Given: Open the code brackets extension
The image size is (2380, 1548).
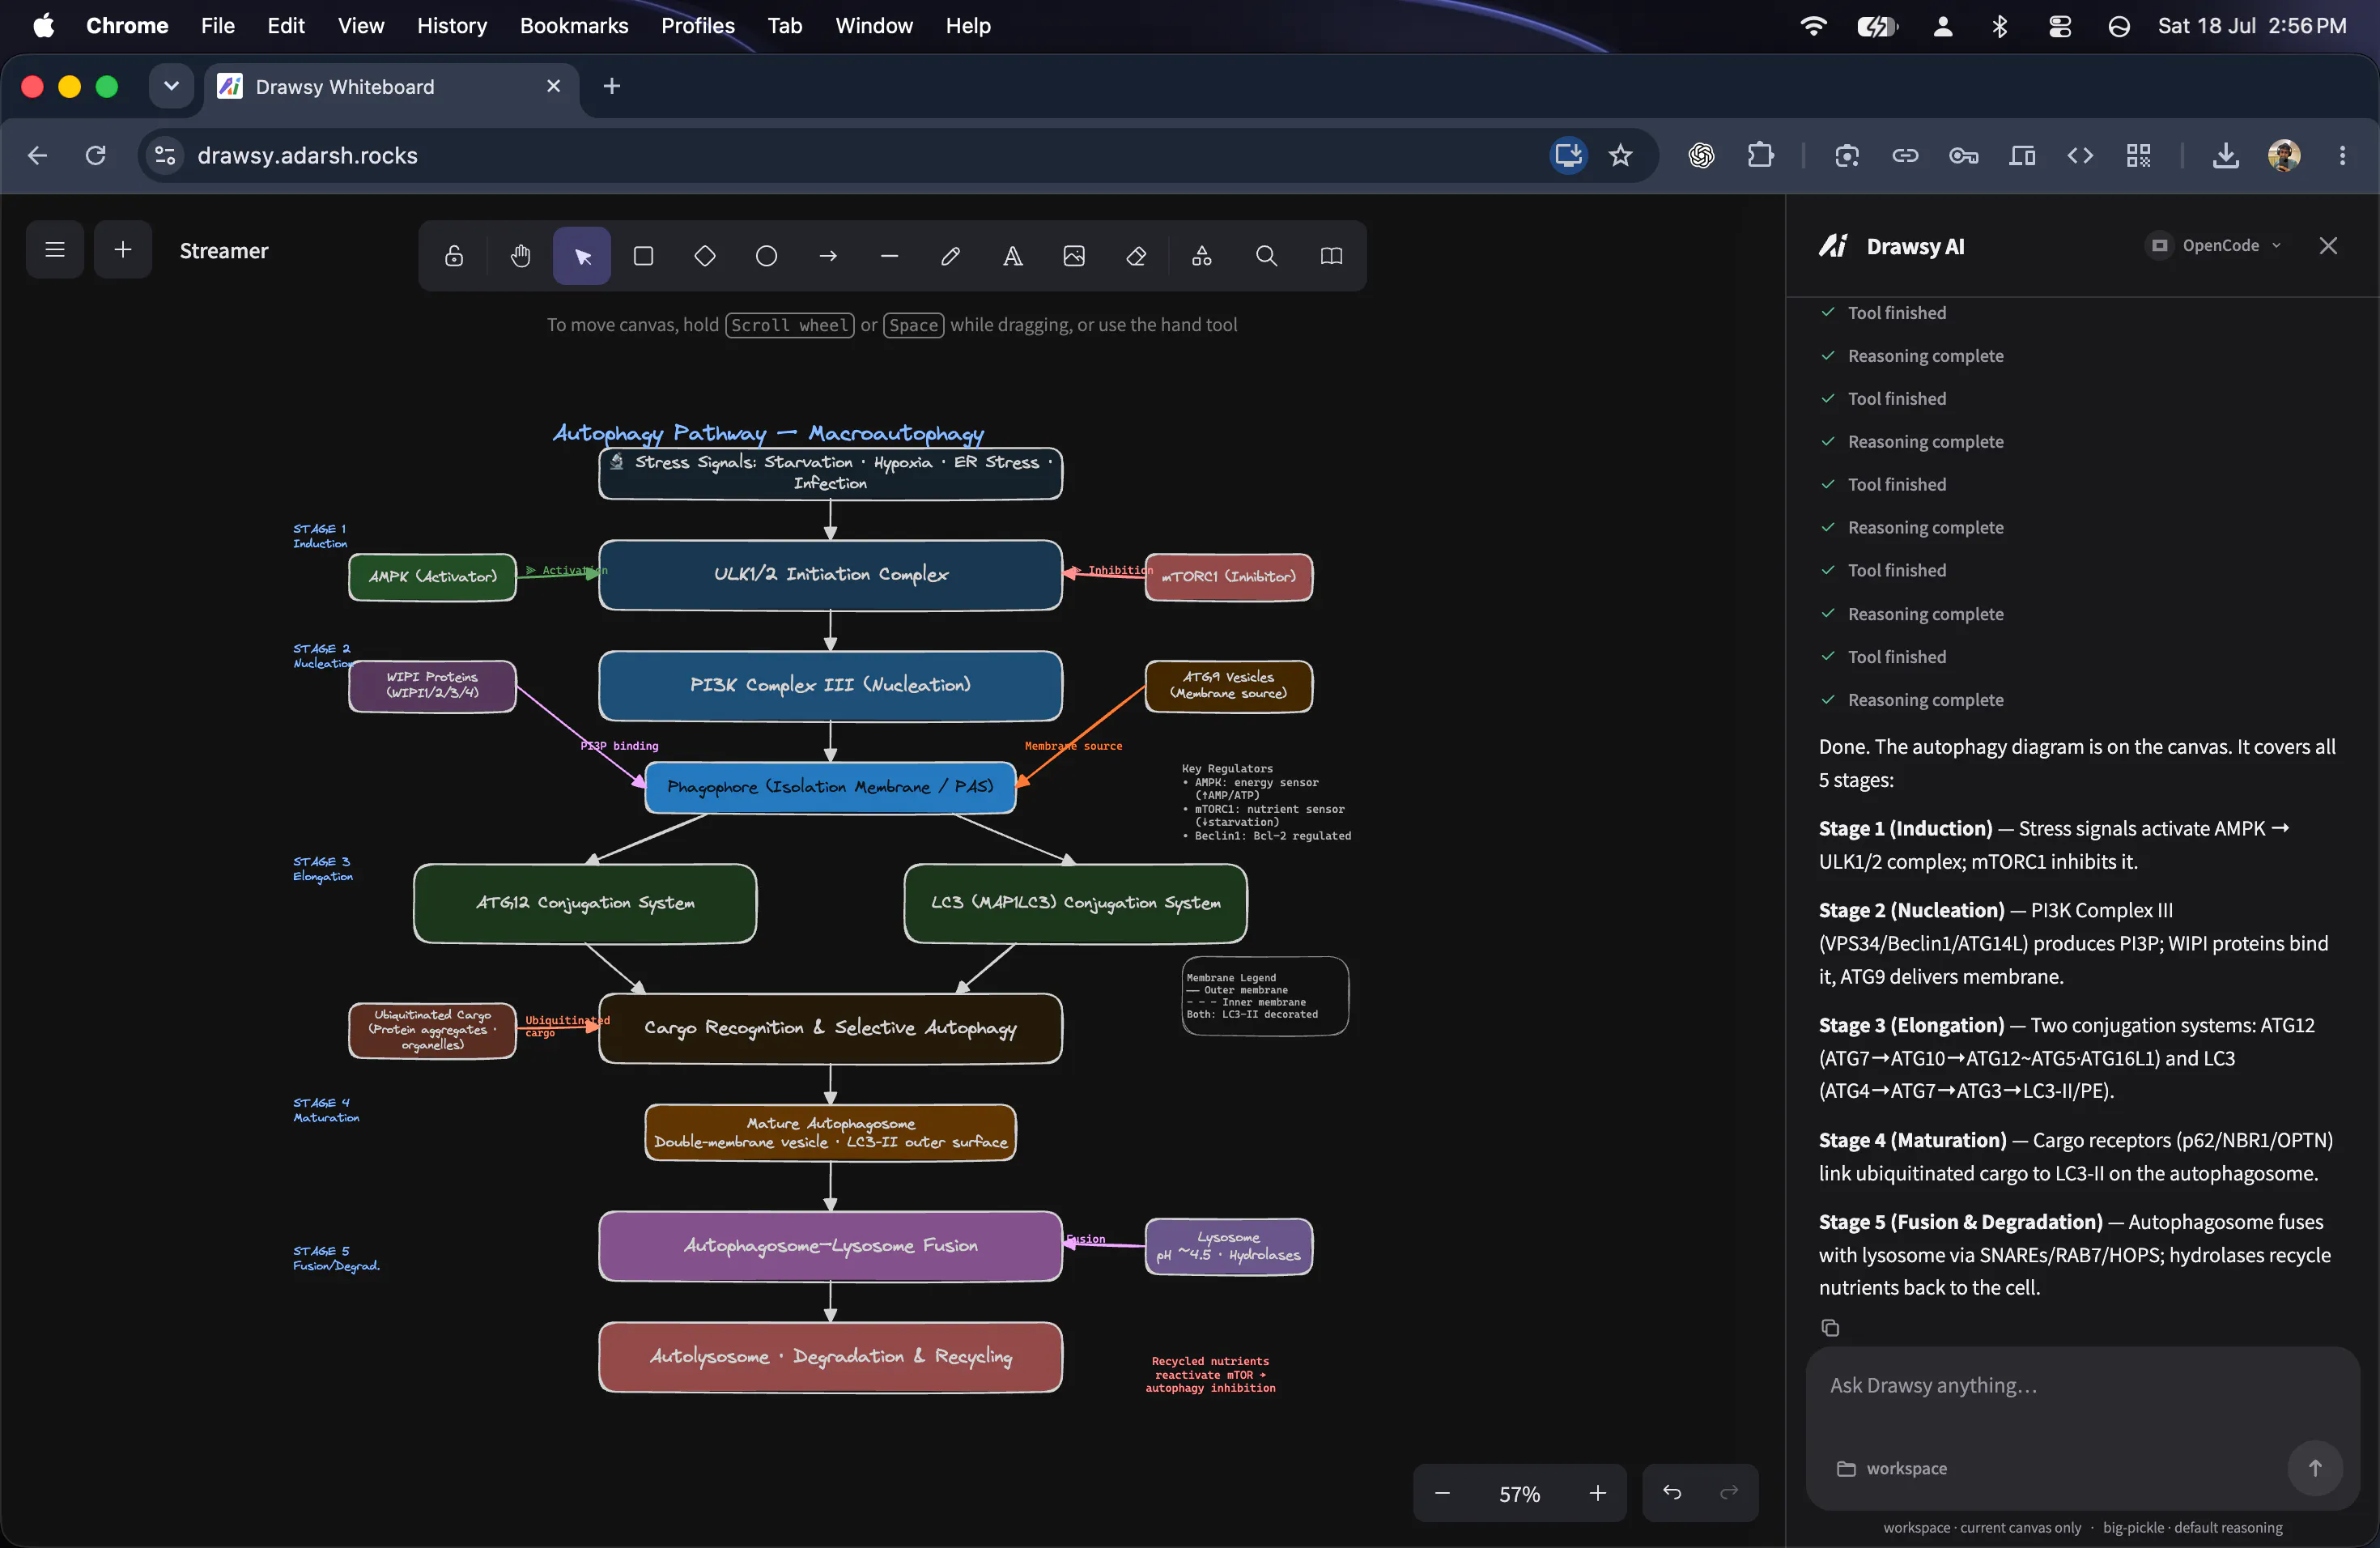Looking at the screenshot, I should pos(2080,155).
